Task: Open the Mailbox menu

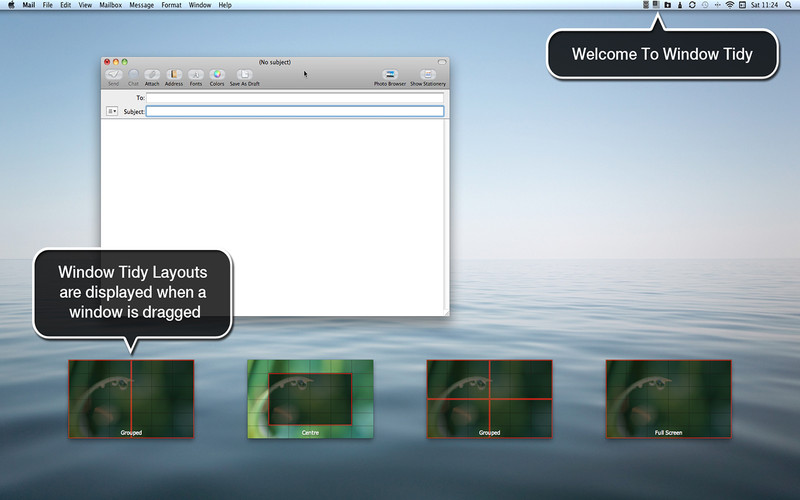Action: coord(110,5)
